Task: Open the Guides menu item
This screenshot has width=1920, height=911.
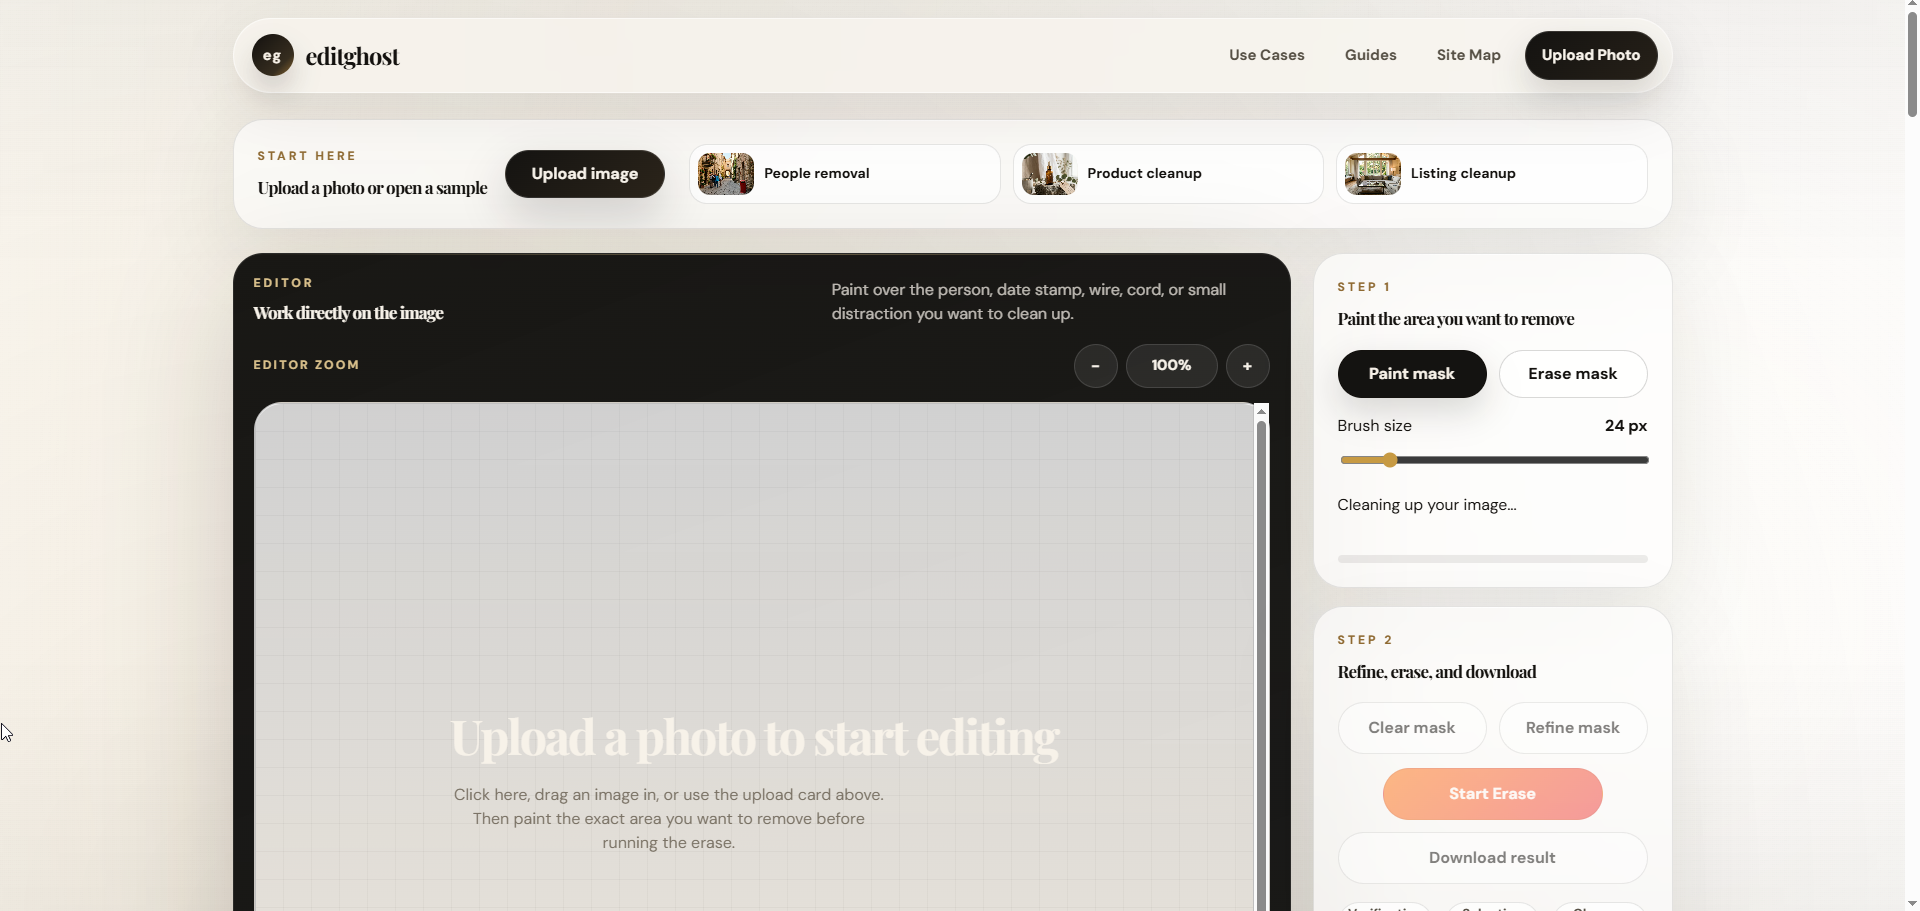Action: (x=1370, y=55)
